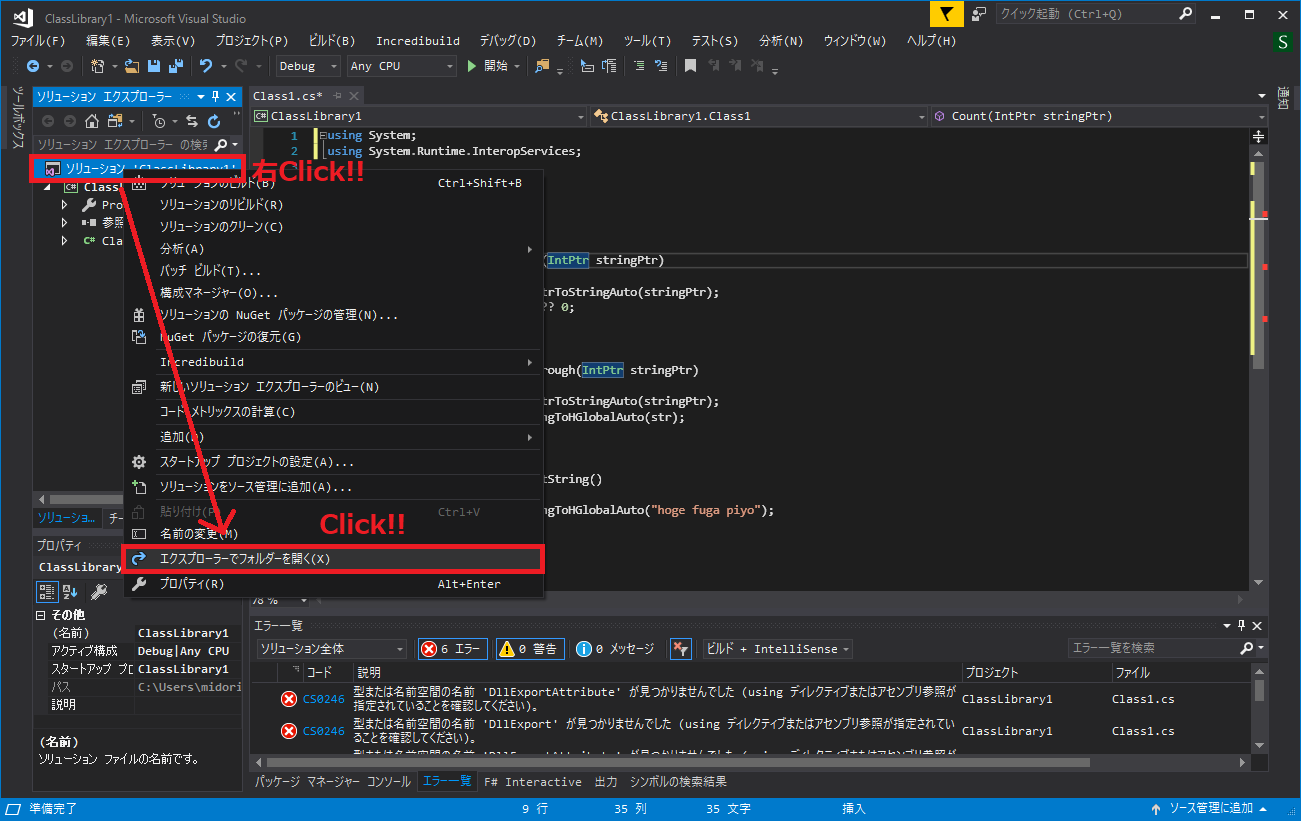Viewport: 1301px width, 821px height.
Task: Pin the Solution Explorer panel
Action: 215,96
